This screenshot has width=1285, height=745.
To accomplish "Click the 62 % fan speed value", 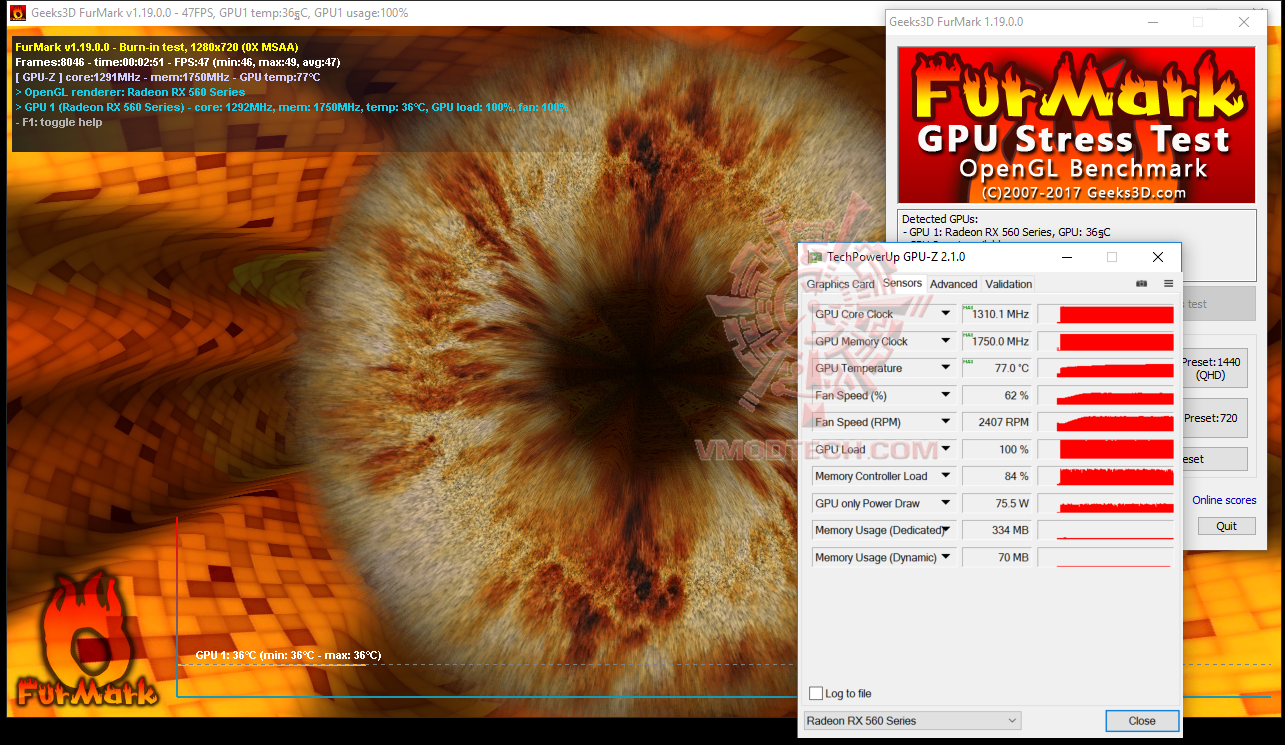I will click(996, 395).
